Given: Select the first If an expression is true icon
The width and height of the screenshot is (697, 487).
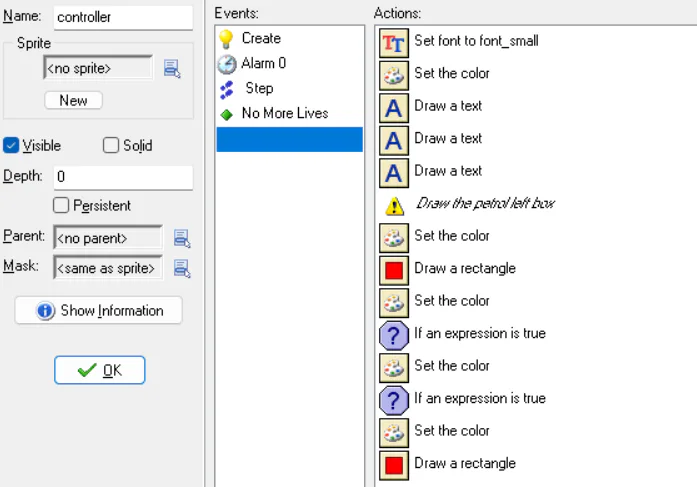Looking at the screenshot, I should point(394,334).
